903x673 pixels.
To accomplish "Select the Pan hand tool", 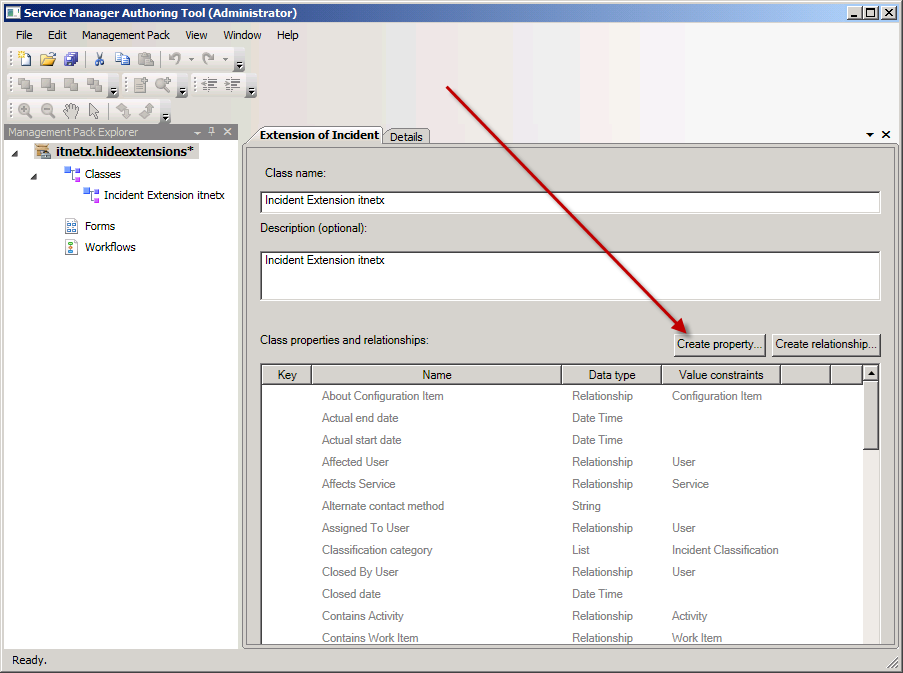I will click(71, 111).
